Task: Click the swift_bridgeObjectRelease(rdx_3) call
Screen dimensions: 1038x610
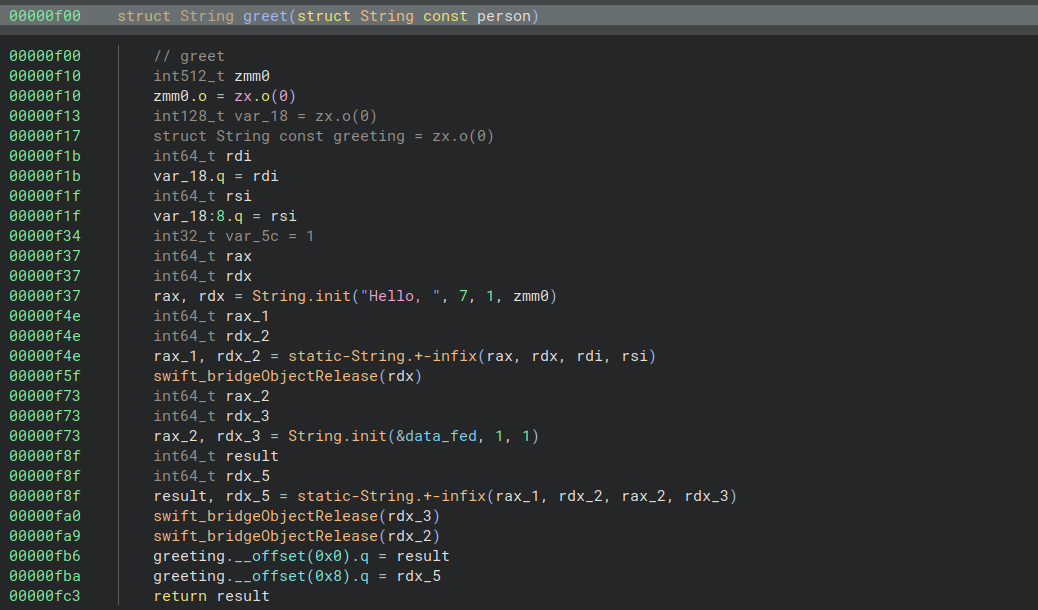Action: coord(296,516)
